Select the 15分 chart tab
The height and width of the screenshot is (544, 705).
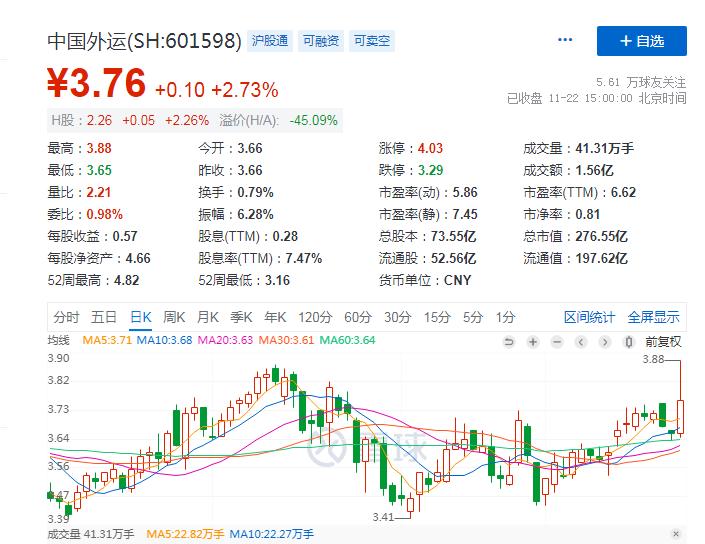(x=437, y=317)
